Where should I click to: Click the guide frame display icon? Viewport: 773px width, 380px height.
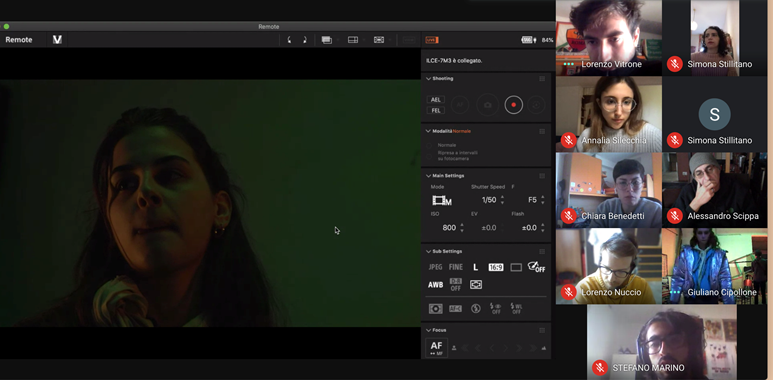pos(379,40)
